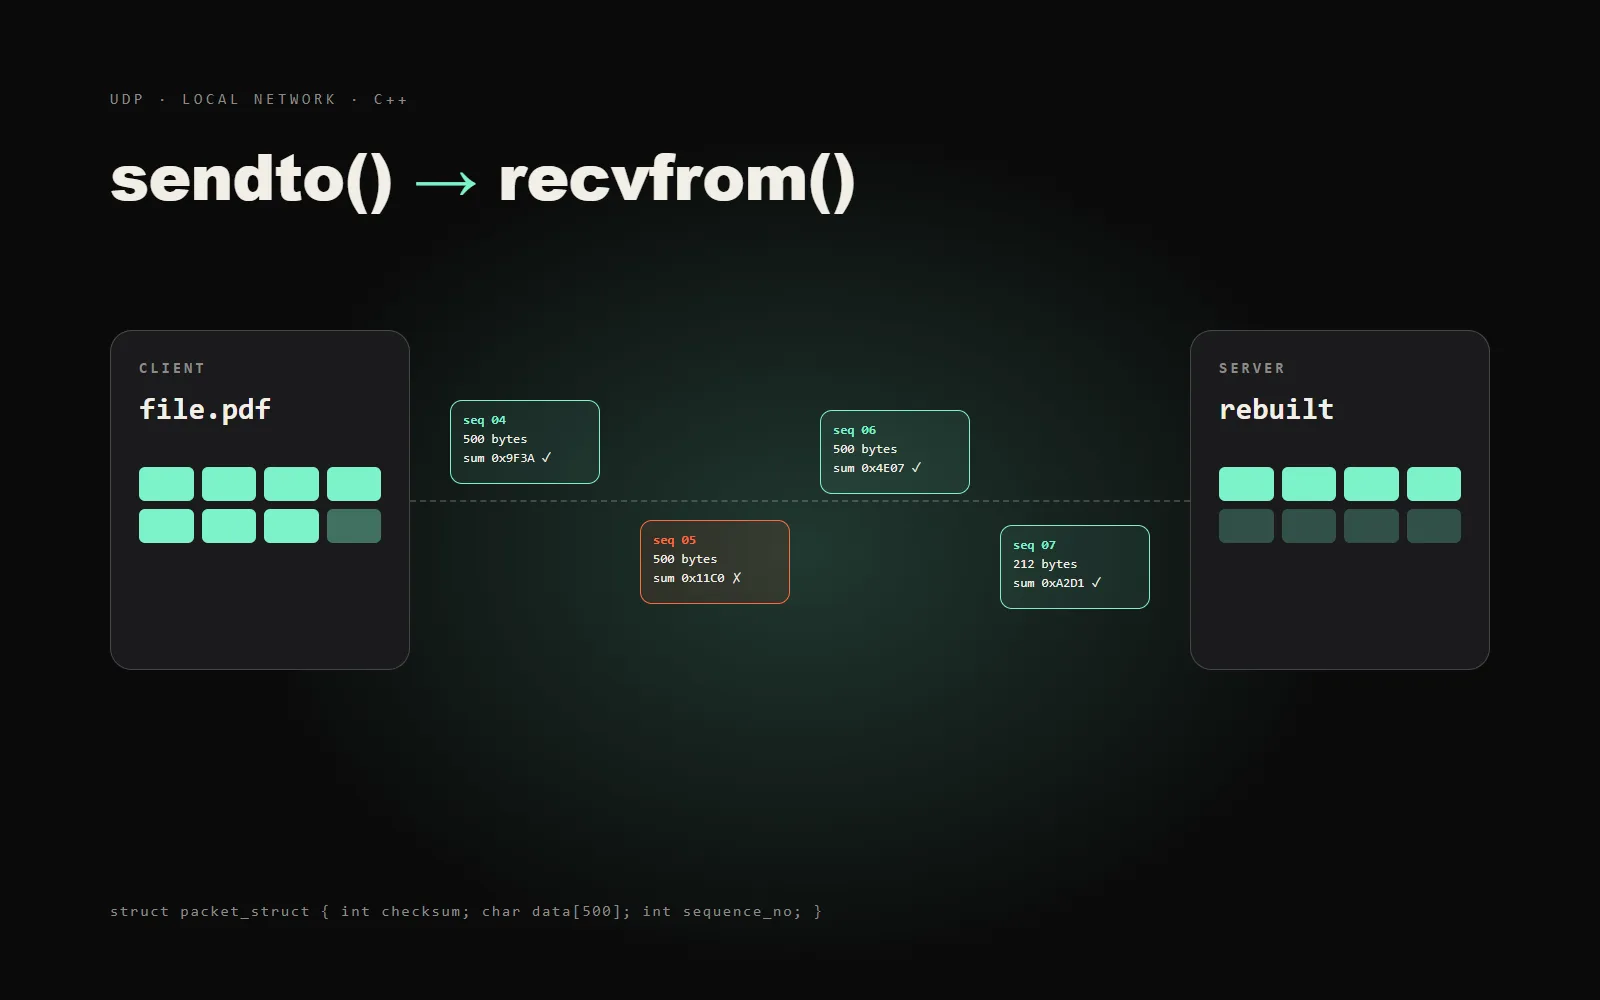Viewport: 1600px width, 1000px height.
Task: Click the rebuilt title in the server panel
Action: coord(1276,409)
